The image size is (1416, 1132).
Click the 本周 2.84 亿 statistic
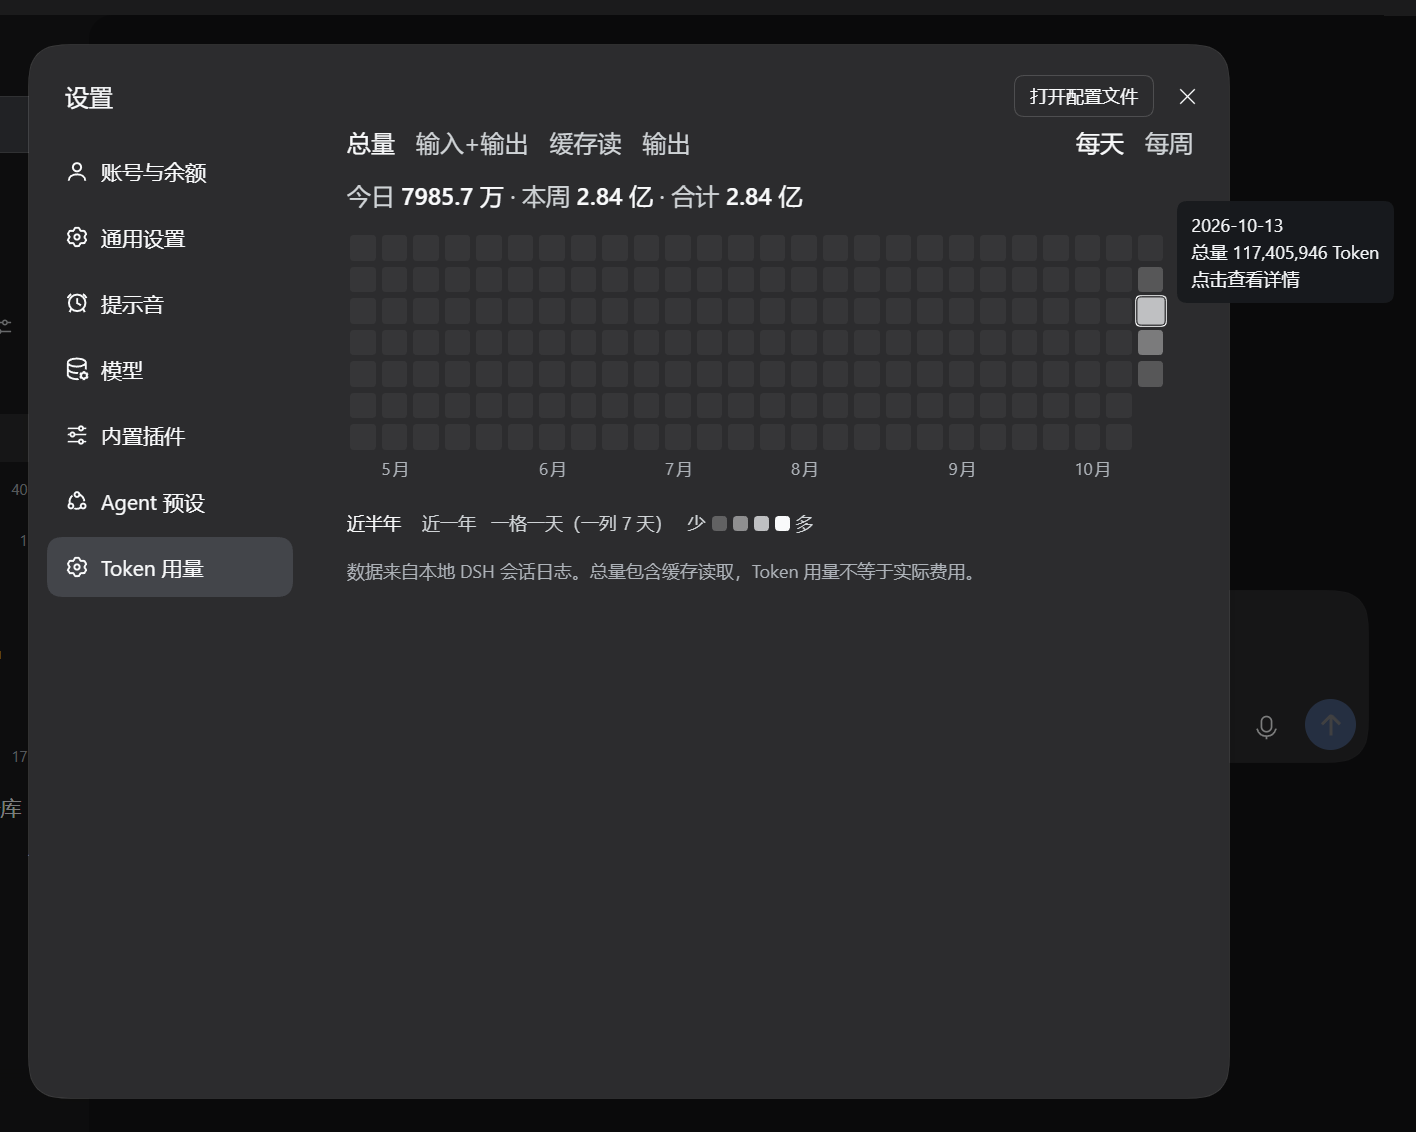(587, 197)
